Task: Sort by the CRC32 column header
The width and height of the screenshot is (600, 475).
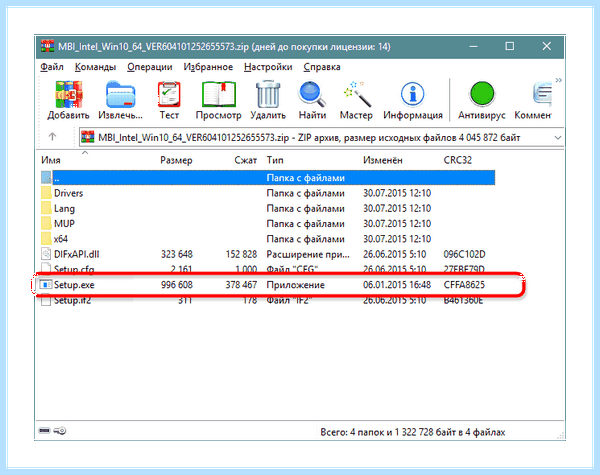Action: pos(457,160)
